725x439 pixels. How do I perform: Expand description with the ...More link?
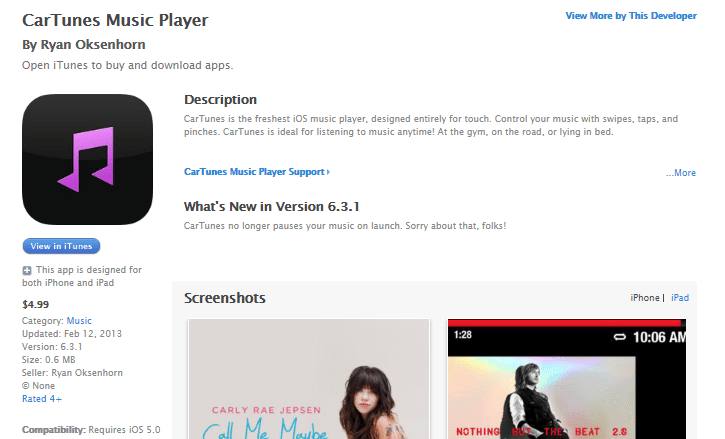pyautogui.click(x=681, y=173)
